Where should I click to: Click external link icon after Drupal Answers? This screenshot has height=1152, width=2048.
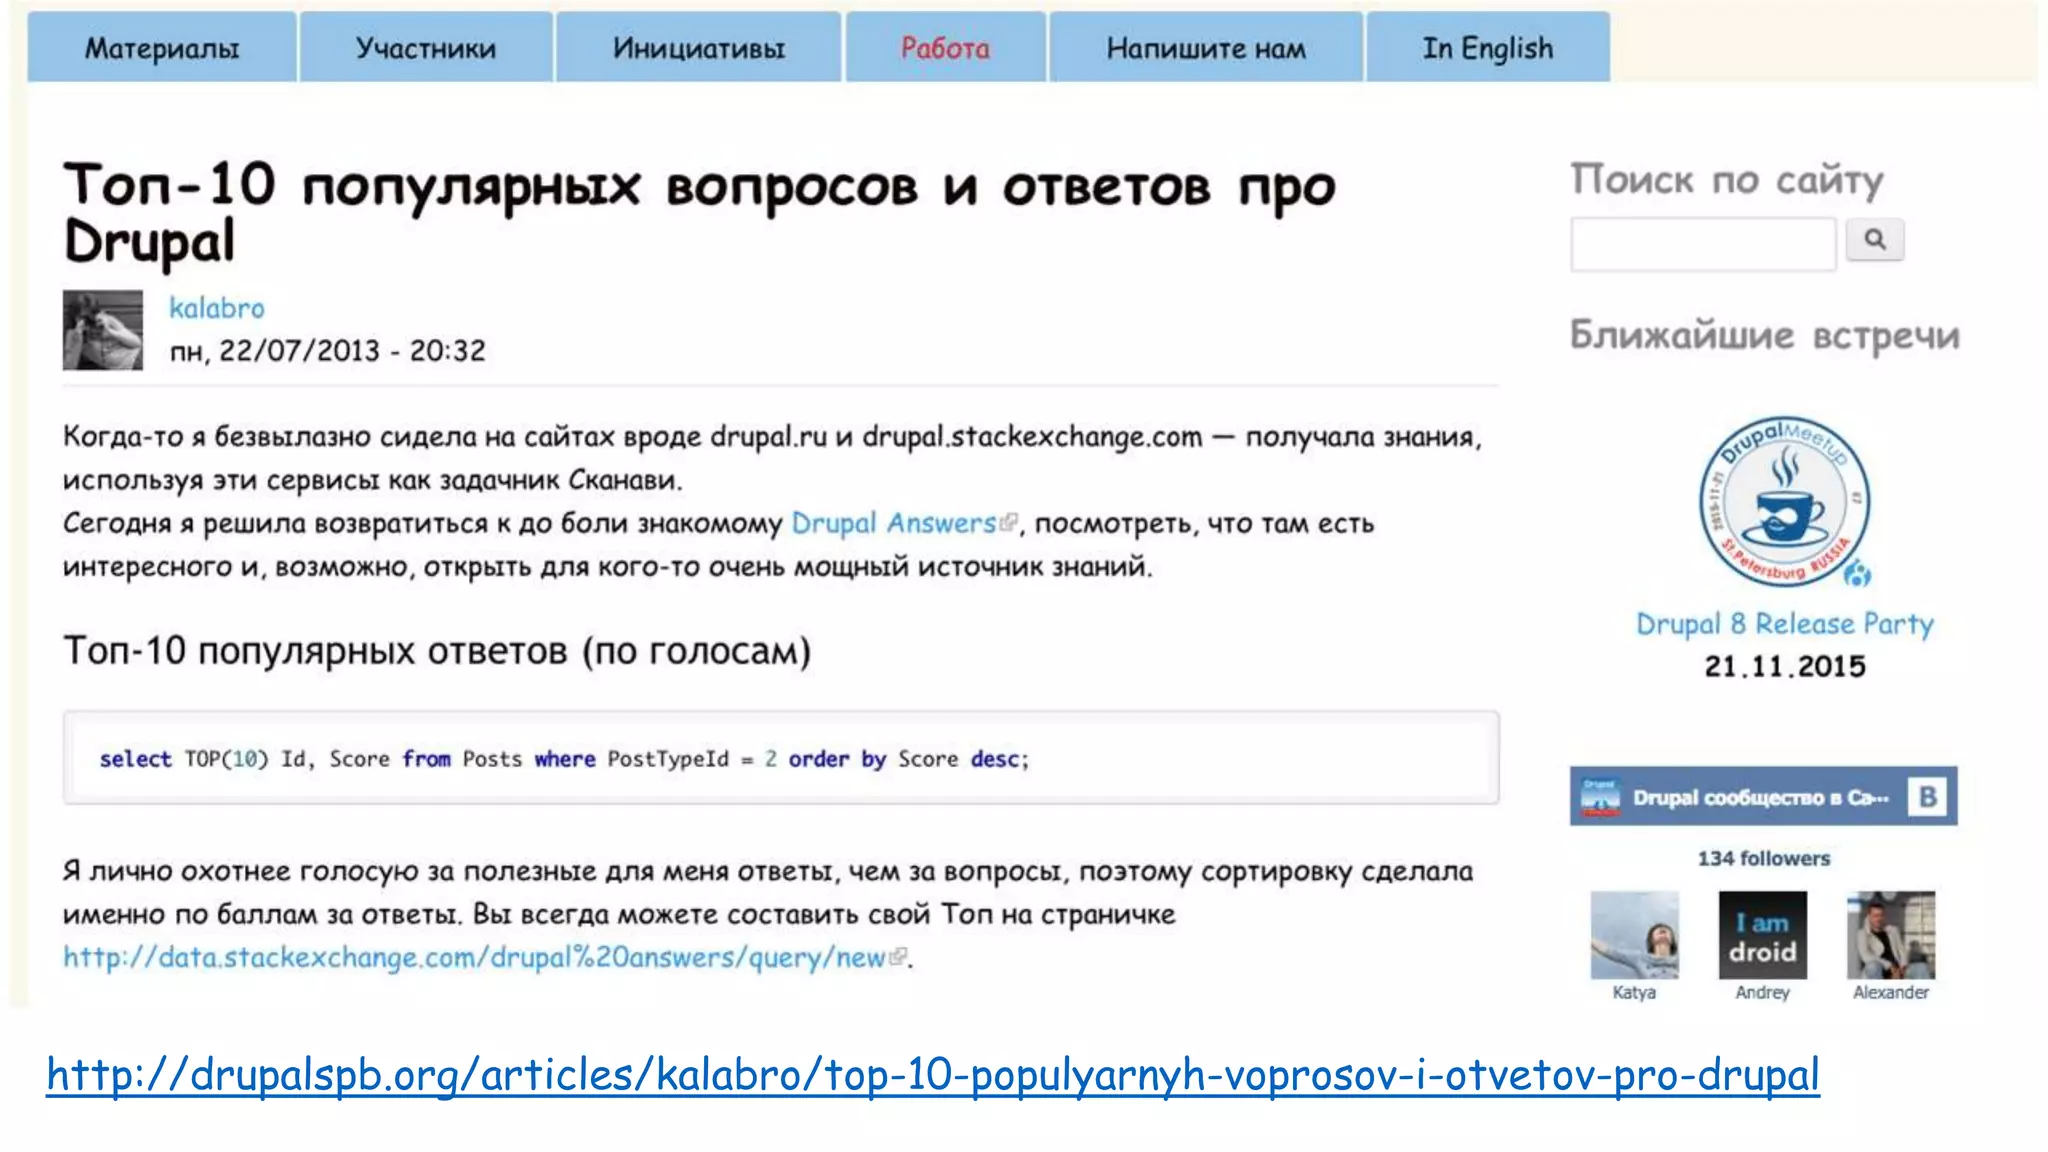tap(1008, 522)
